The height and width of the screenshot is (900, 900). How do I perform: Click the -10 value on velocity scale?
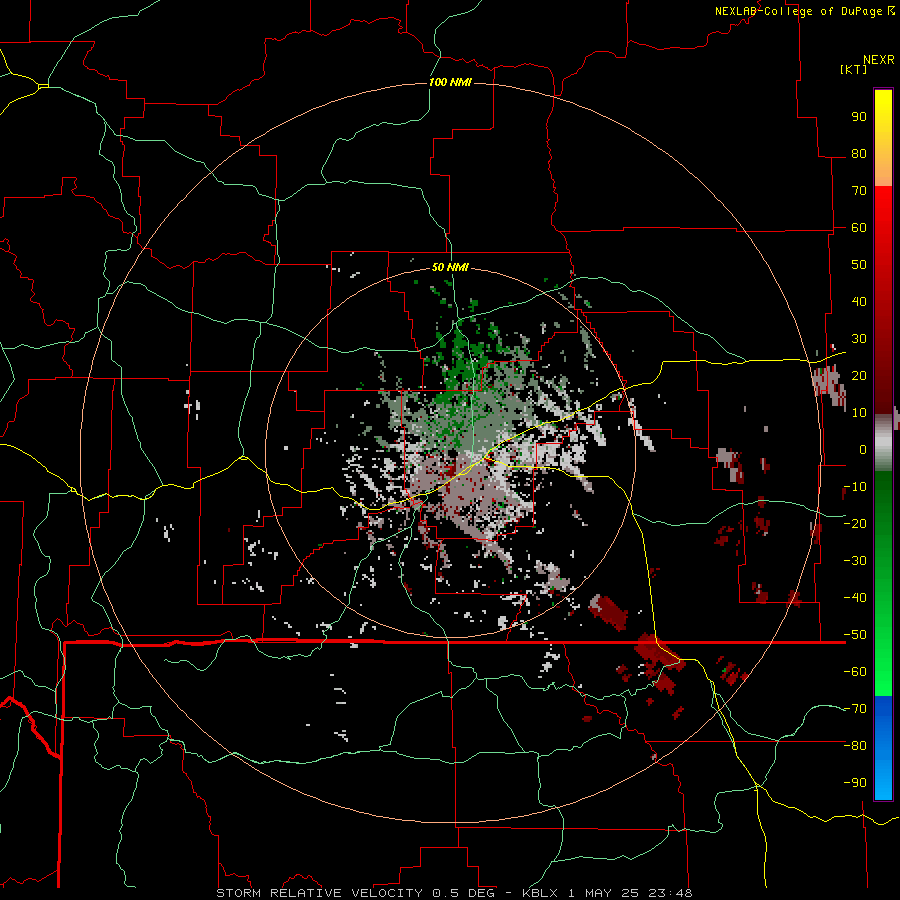pyautogui.click(x=855, y=487)
